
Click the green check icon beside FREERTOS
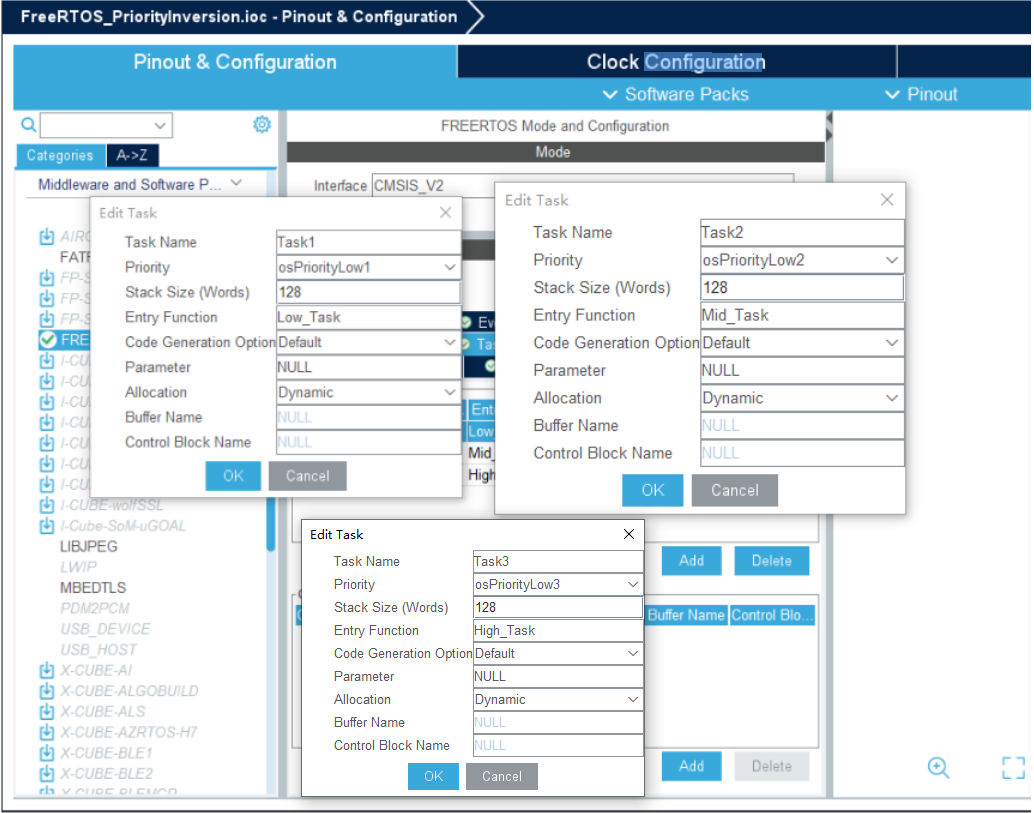coord(47,340)
